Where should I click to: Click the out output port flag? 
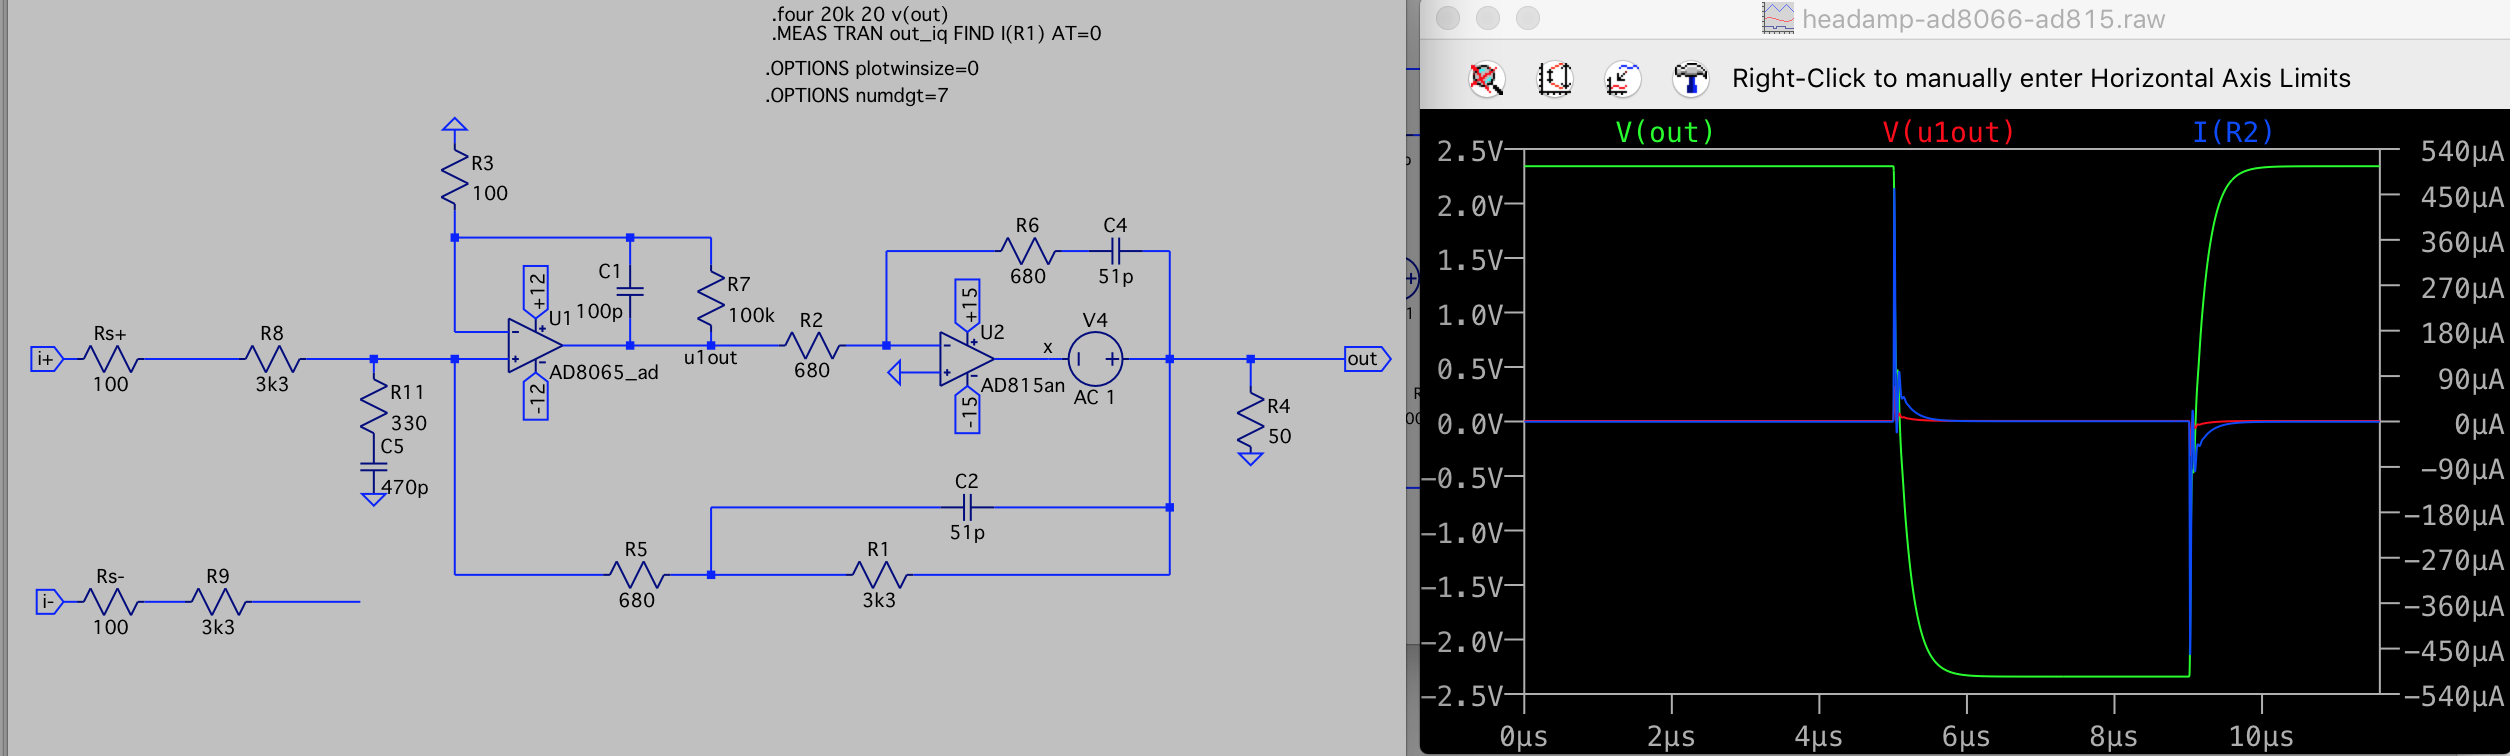pyautogui.click(x=1367, y=359)
